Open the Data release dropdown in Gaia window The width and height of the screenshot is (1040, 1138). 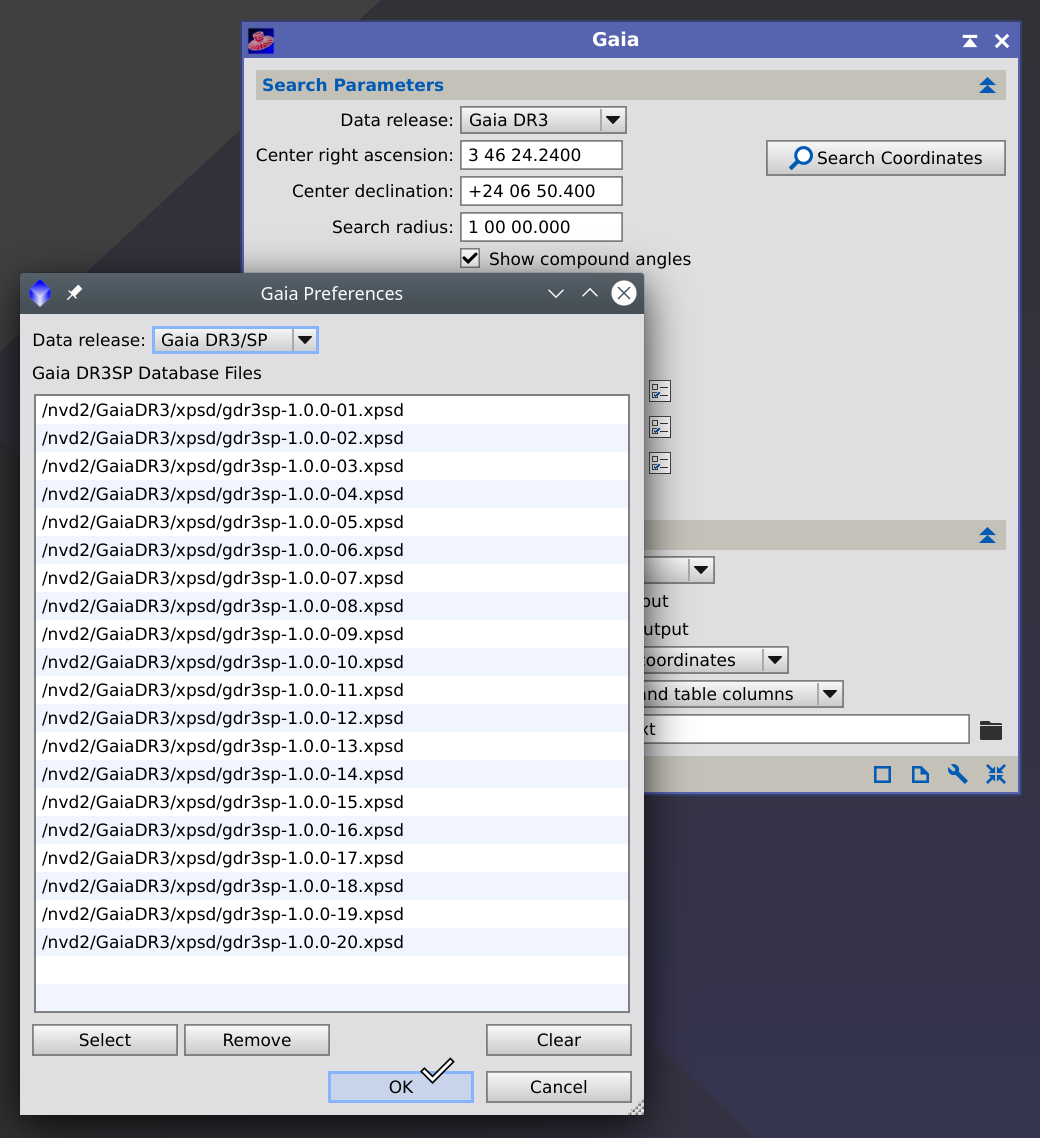pyautogui.click(x=543, y=120)
